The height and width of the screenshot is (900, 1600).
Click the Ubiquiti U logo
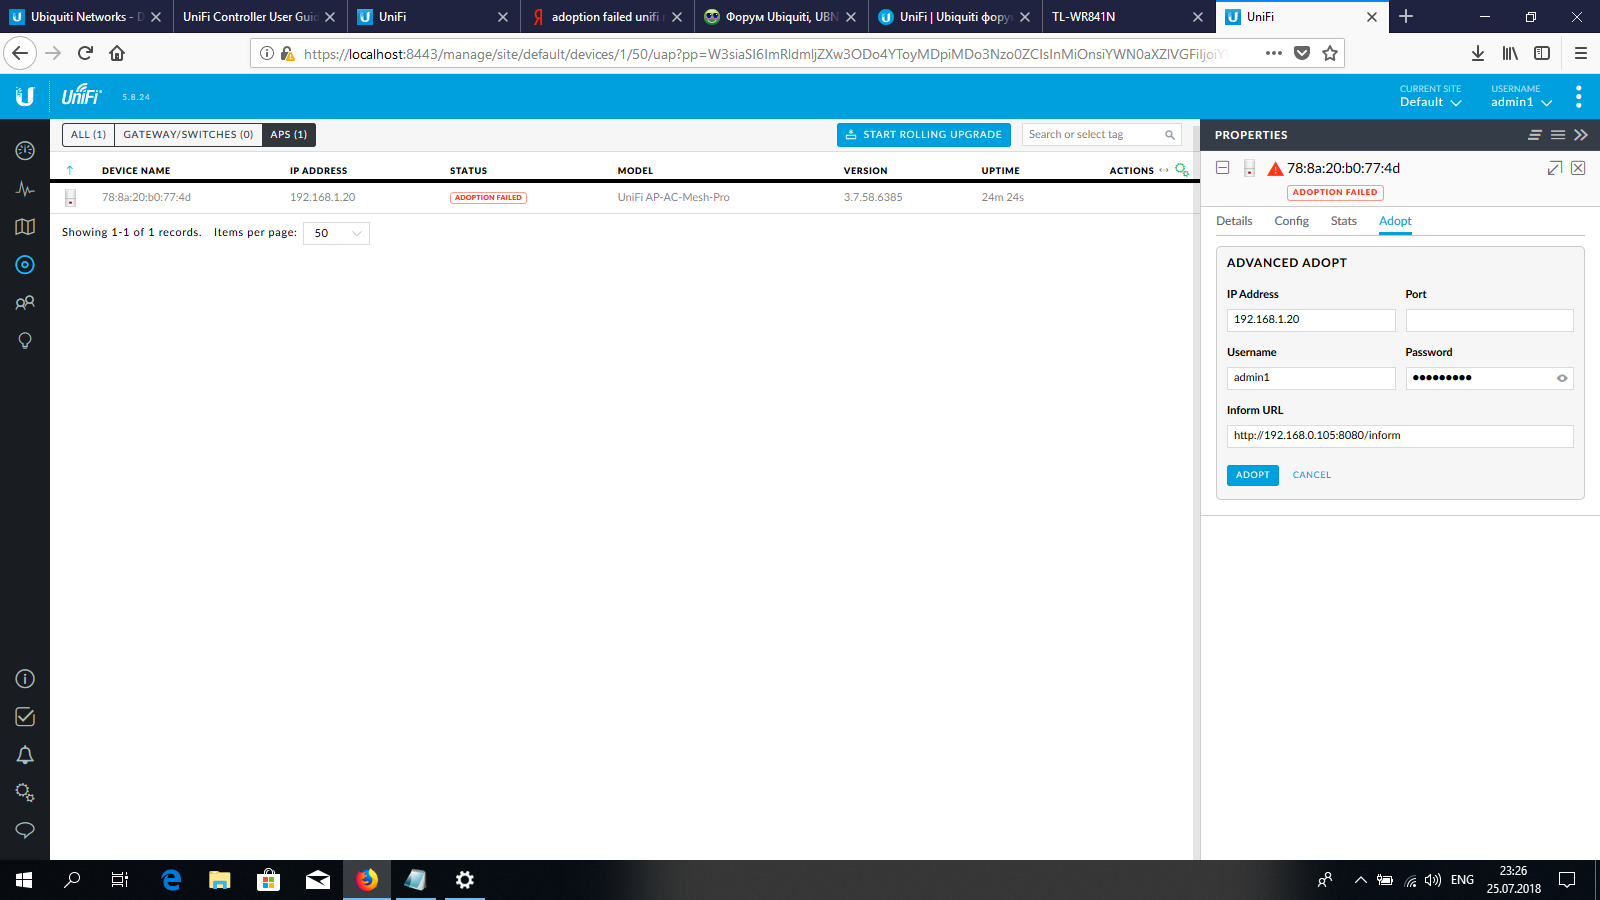pyautogui.click(x=25, y=96)
